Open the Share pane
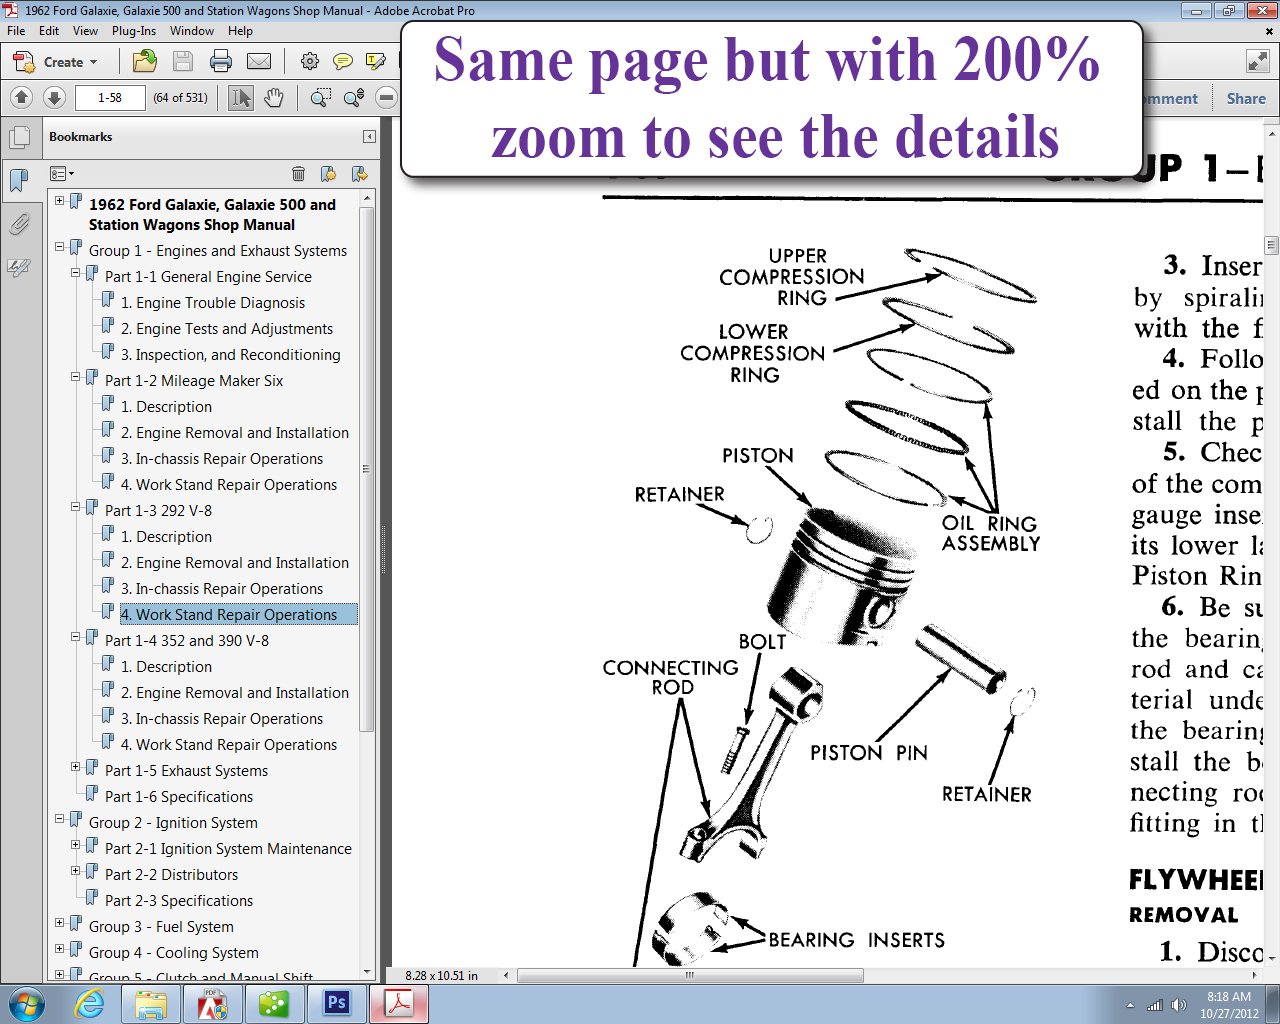The height and width of the screenshot is (1024, 1280). pos(1245,98)
